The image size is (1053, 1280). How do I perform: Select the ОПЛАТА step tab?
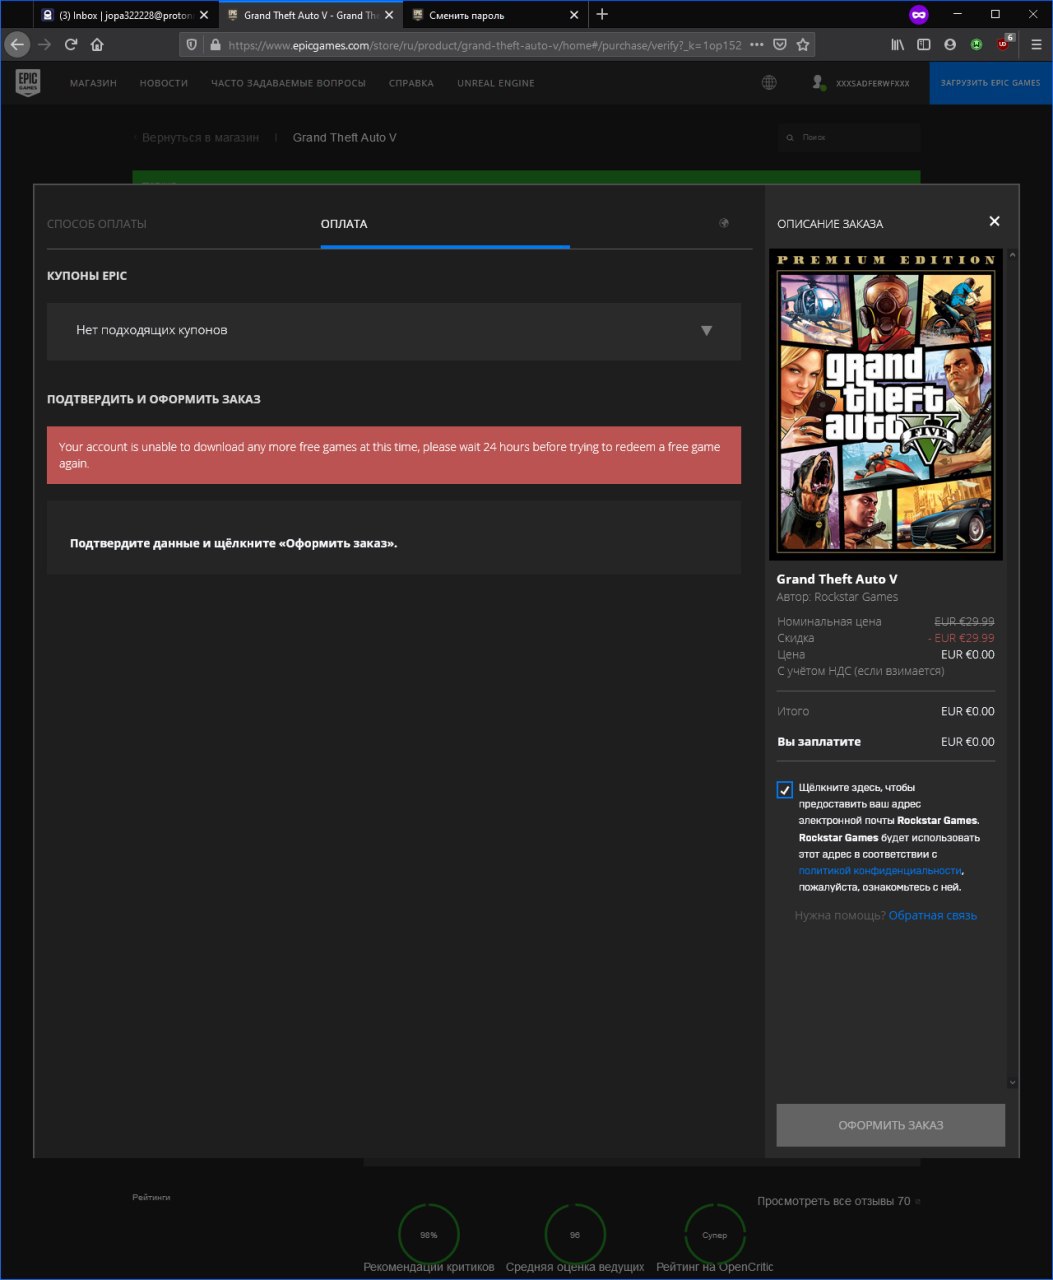click(344, 224)
